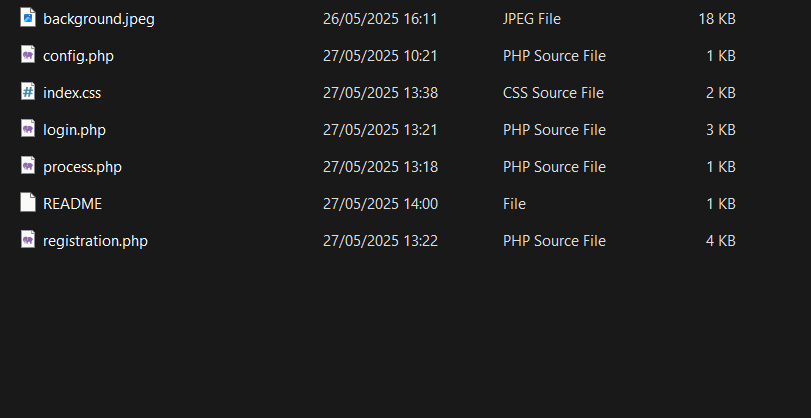This screenshot has height=418, width=811.
Task: Click the index.css date 27/05/2025 13:38
Action: pyautogui.click(x=380, y=93)
